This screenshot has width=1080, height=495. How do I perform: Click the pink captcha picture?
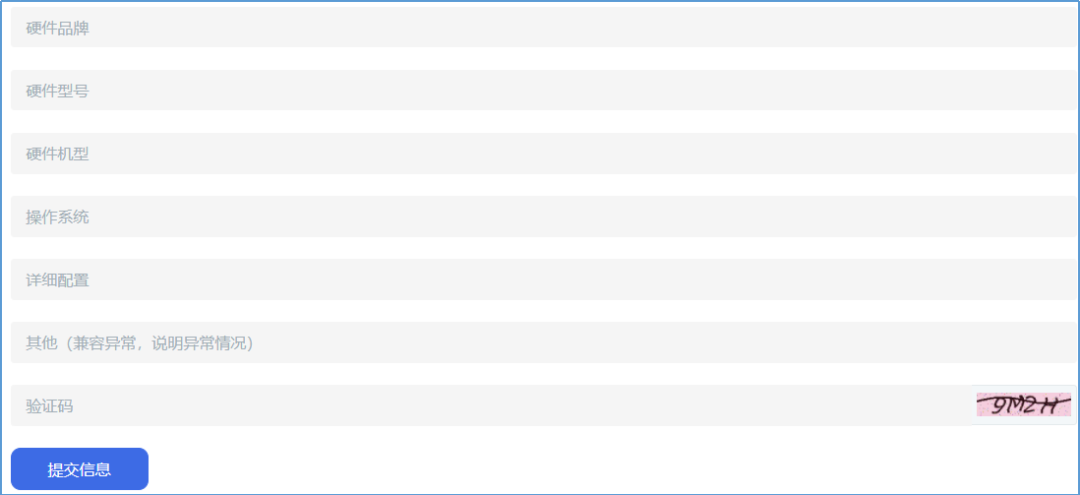(1023, 405)
